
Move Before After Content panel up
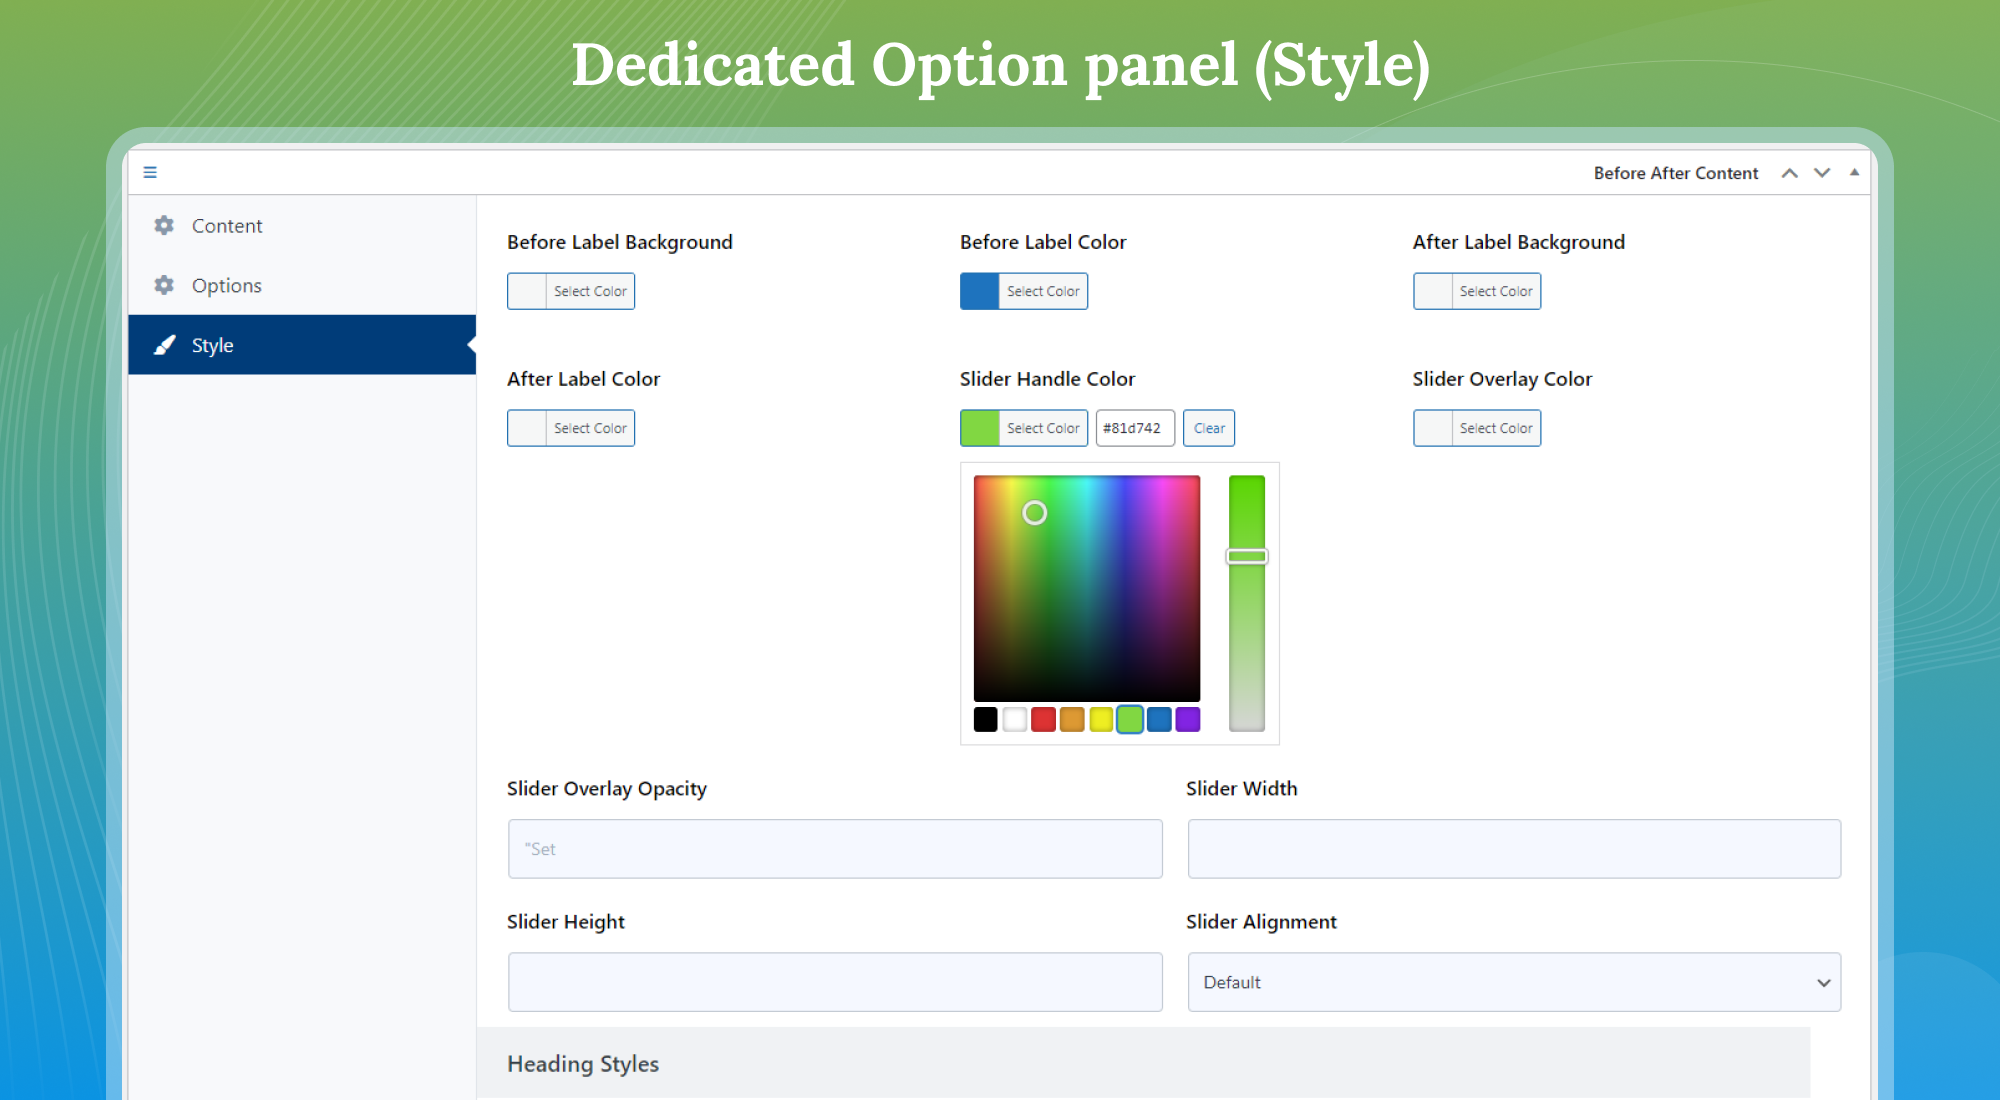1789,173
